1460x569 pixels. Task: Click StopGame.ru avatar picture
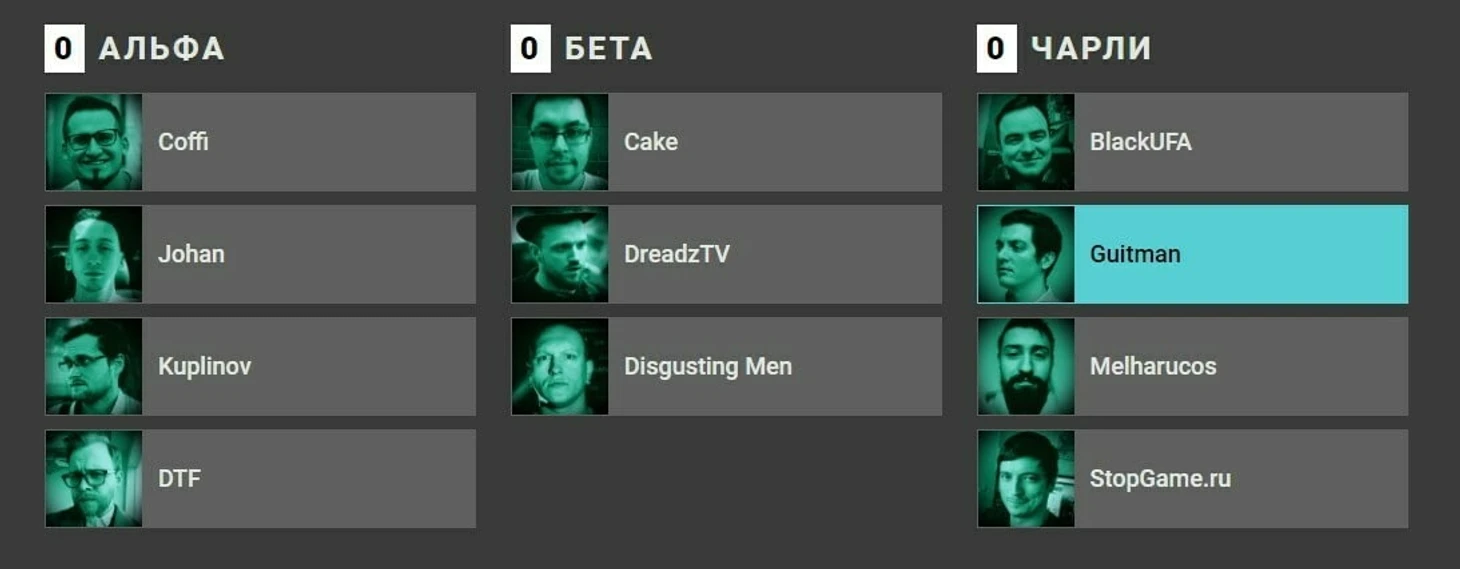tap(1026, 478)
